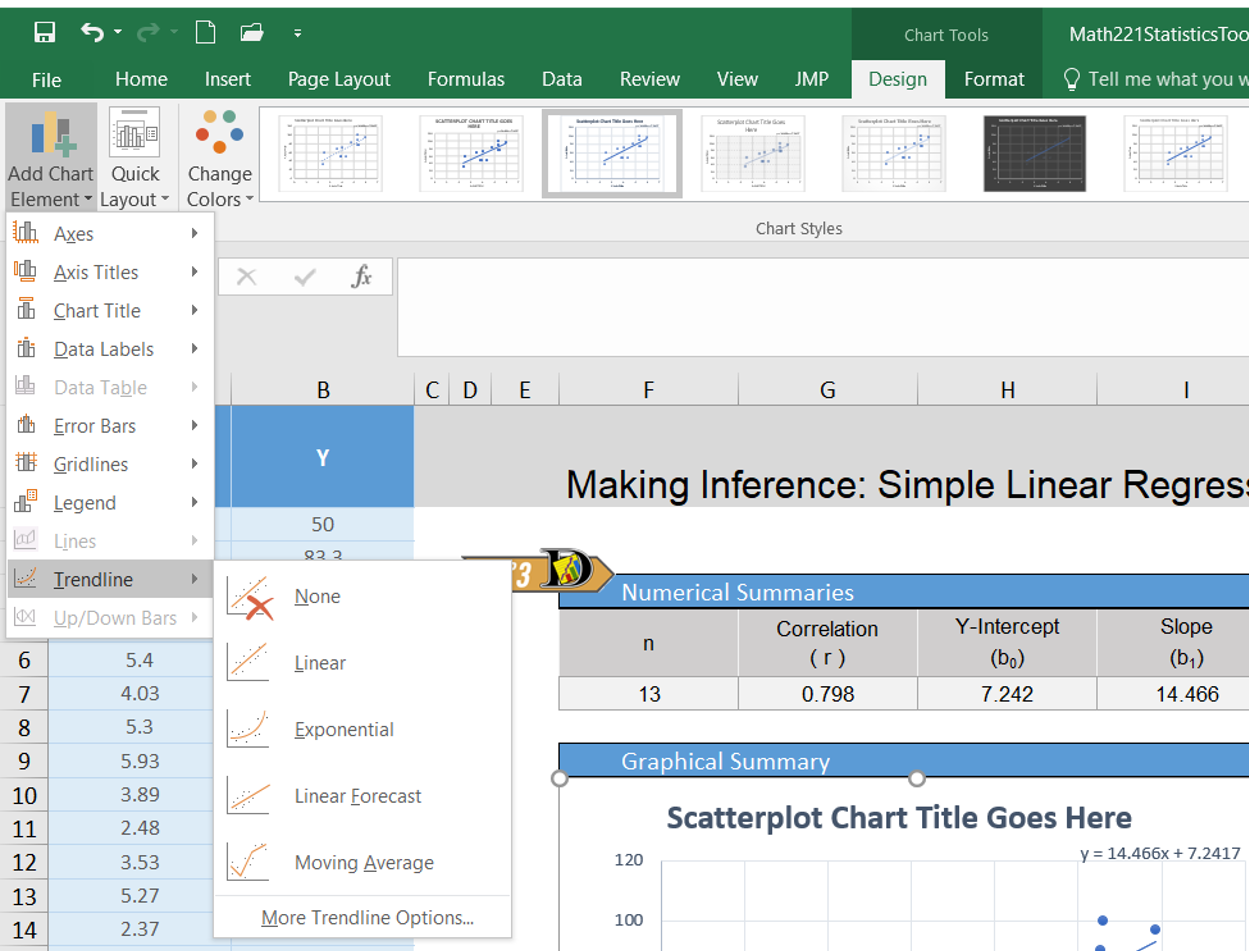The height and width of the screenshot is (951, 1249).
Task: Click the Undo arrow icon
Action: (x=92, y=33)
